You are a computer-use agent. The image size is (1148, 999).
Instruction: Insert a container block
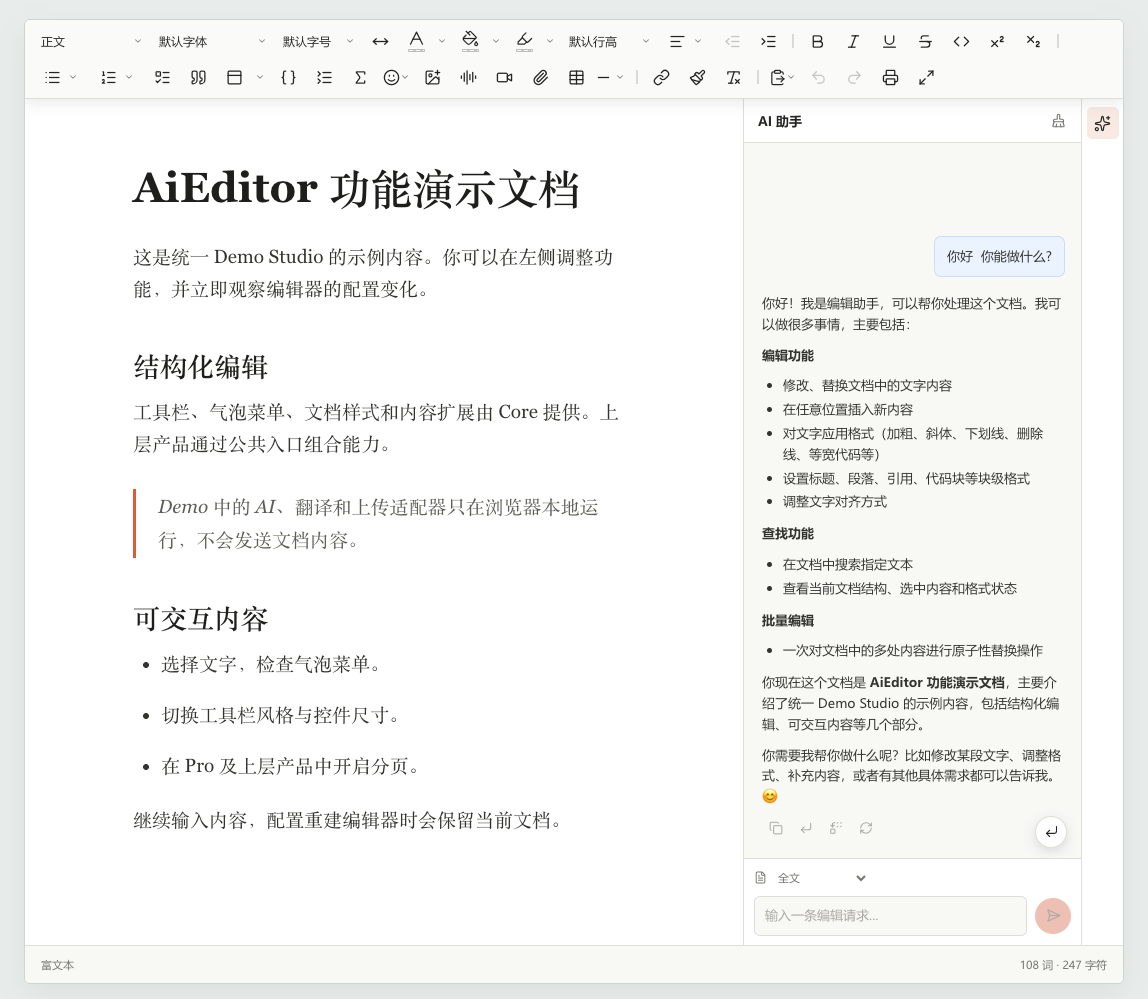tap(234, 78)
